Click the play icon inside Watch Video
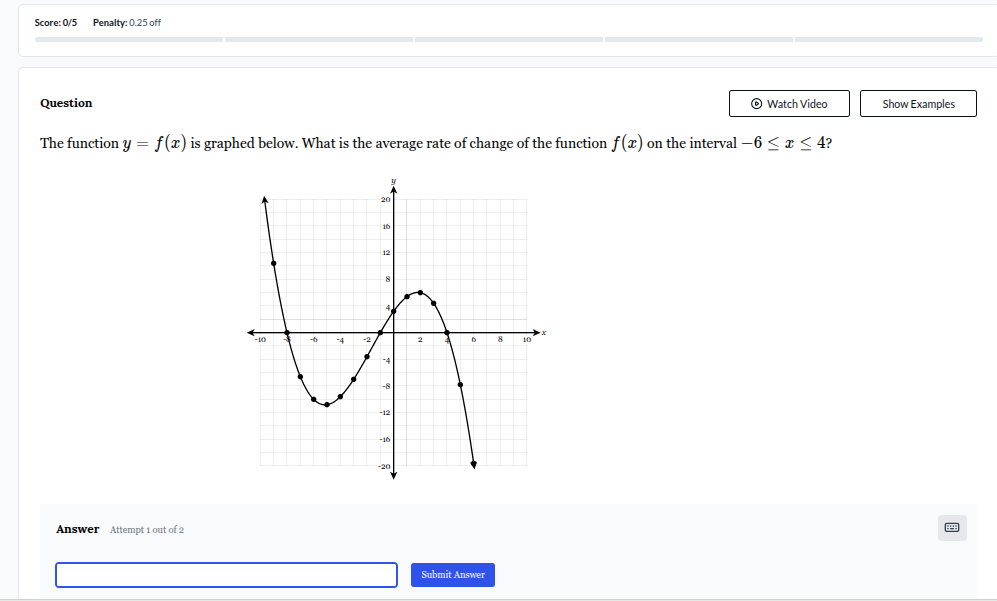Screen dimensions: 997x601 (x=757, y=103)
